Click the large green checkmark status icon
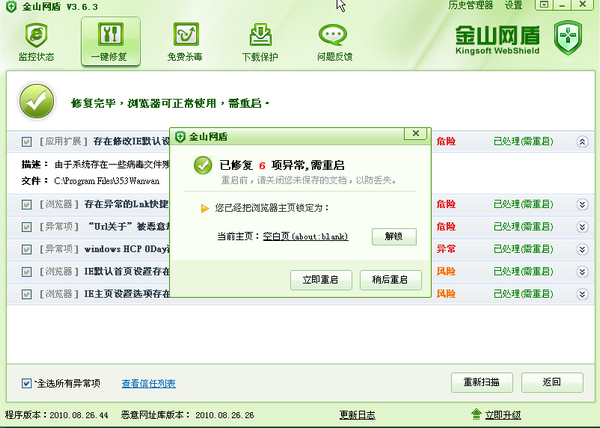 [37, 101]
